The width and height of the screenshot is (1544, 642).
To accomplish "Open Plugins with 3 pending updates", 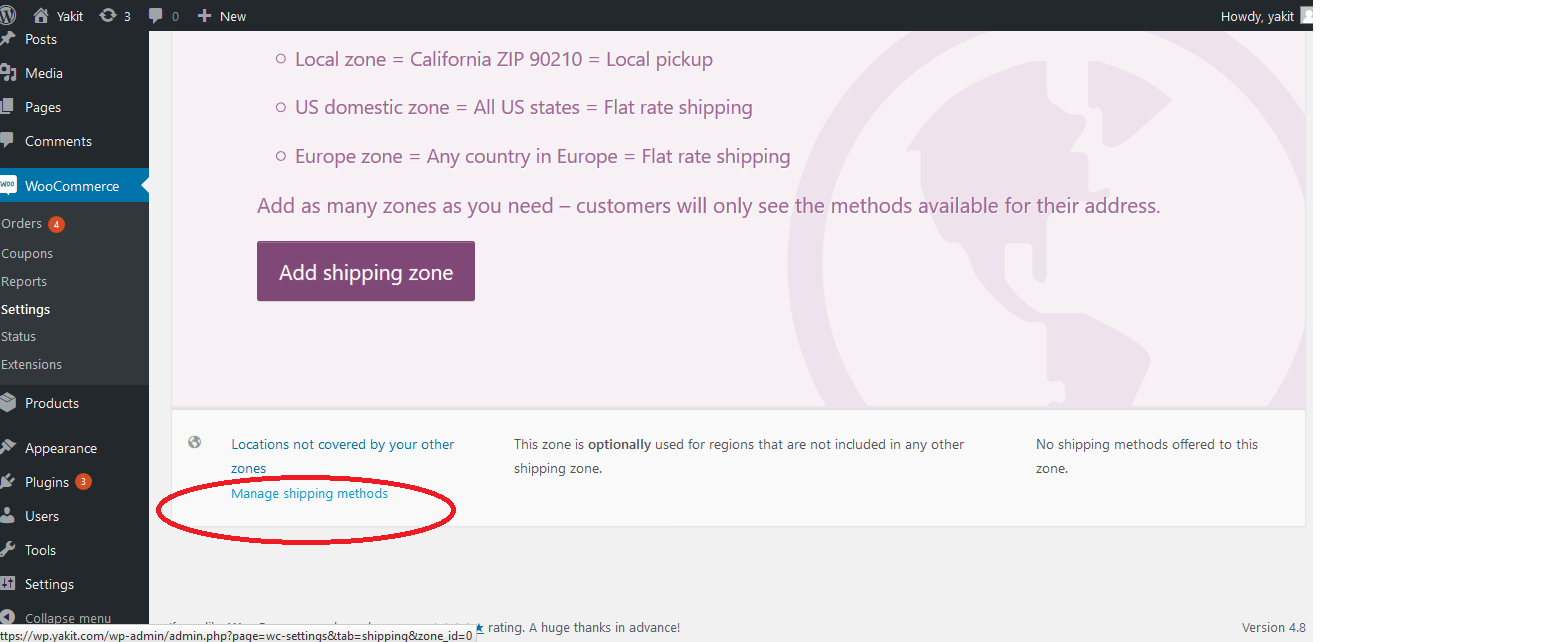I will [47, 482].
